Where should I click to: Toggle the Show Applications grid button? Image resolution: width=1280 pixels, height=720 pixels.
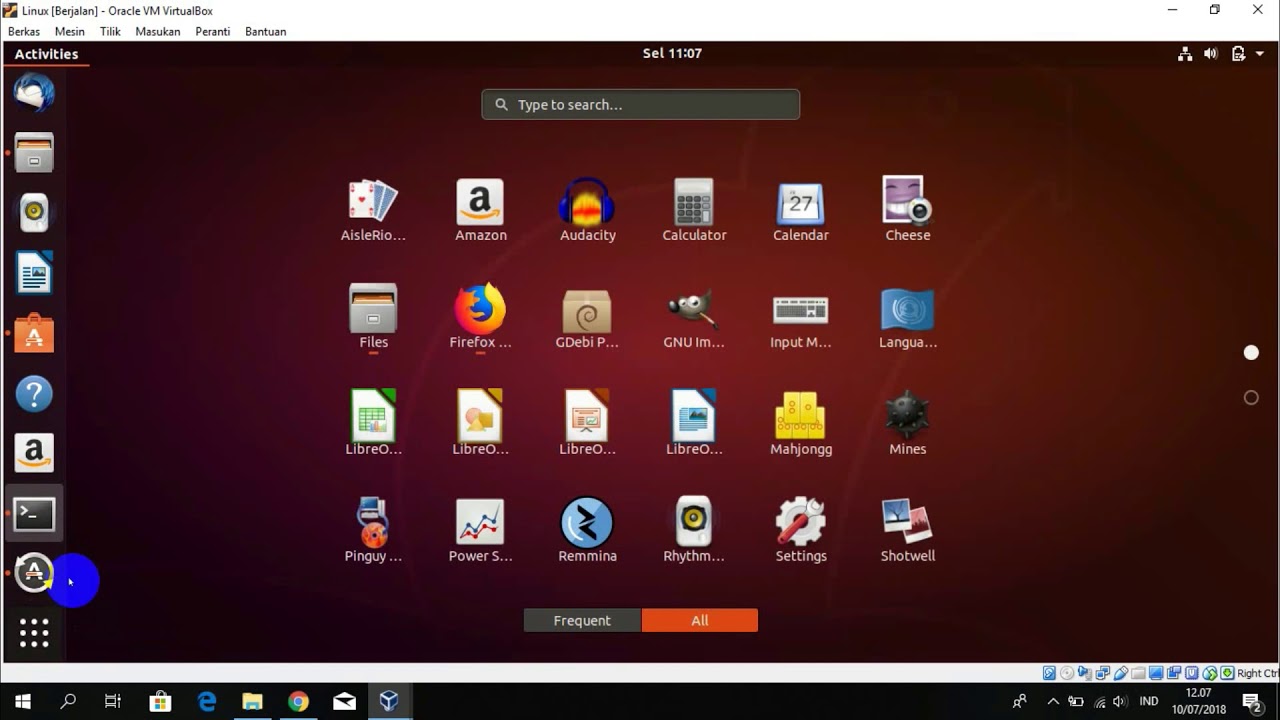click(34, 633)
